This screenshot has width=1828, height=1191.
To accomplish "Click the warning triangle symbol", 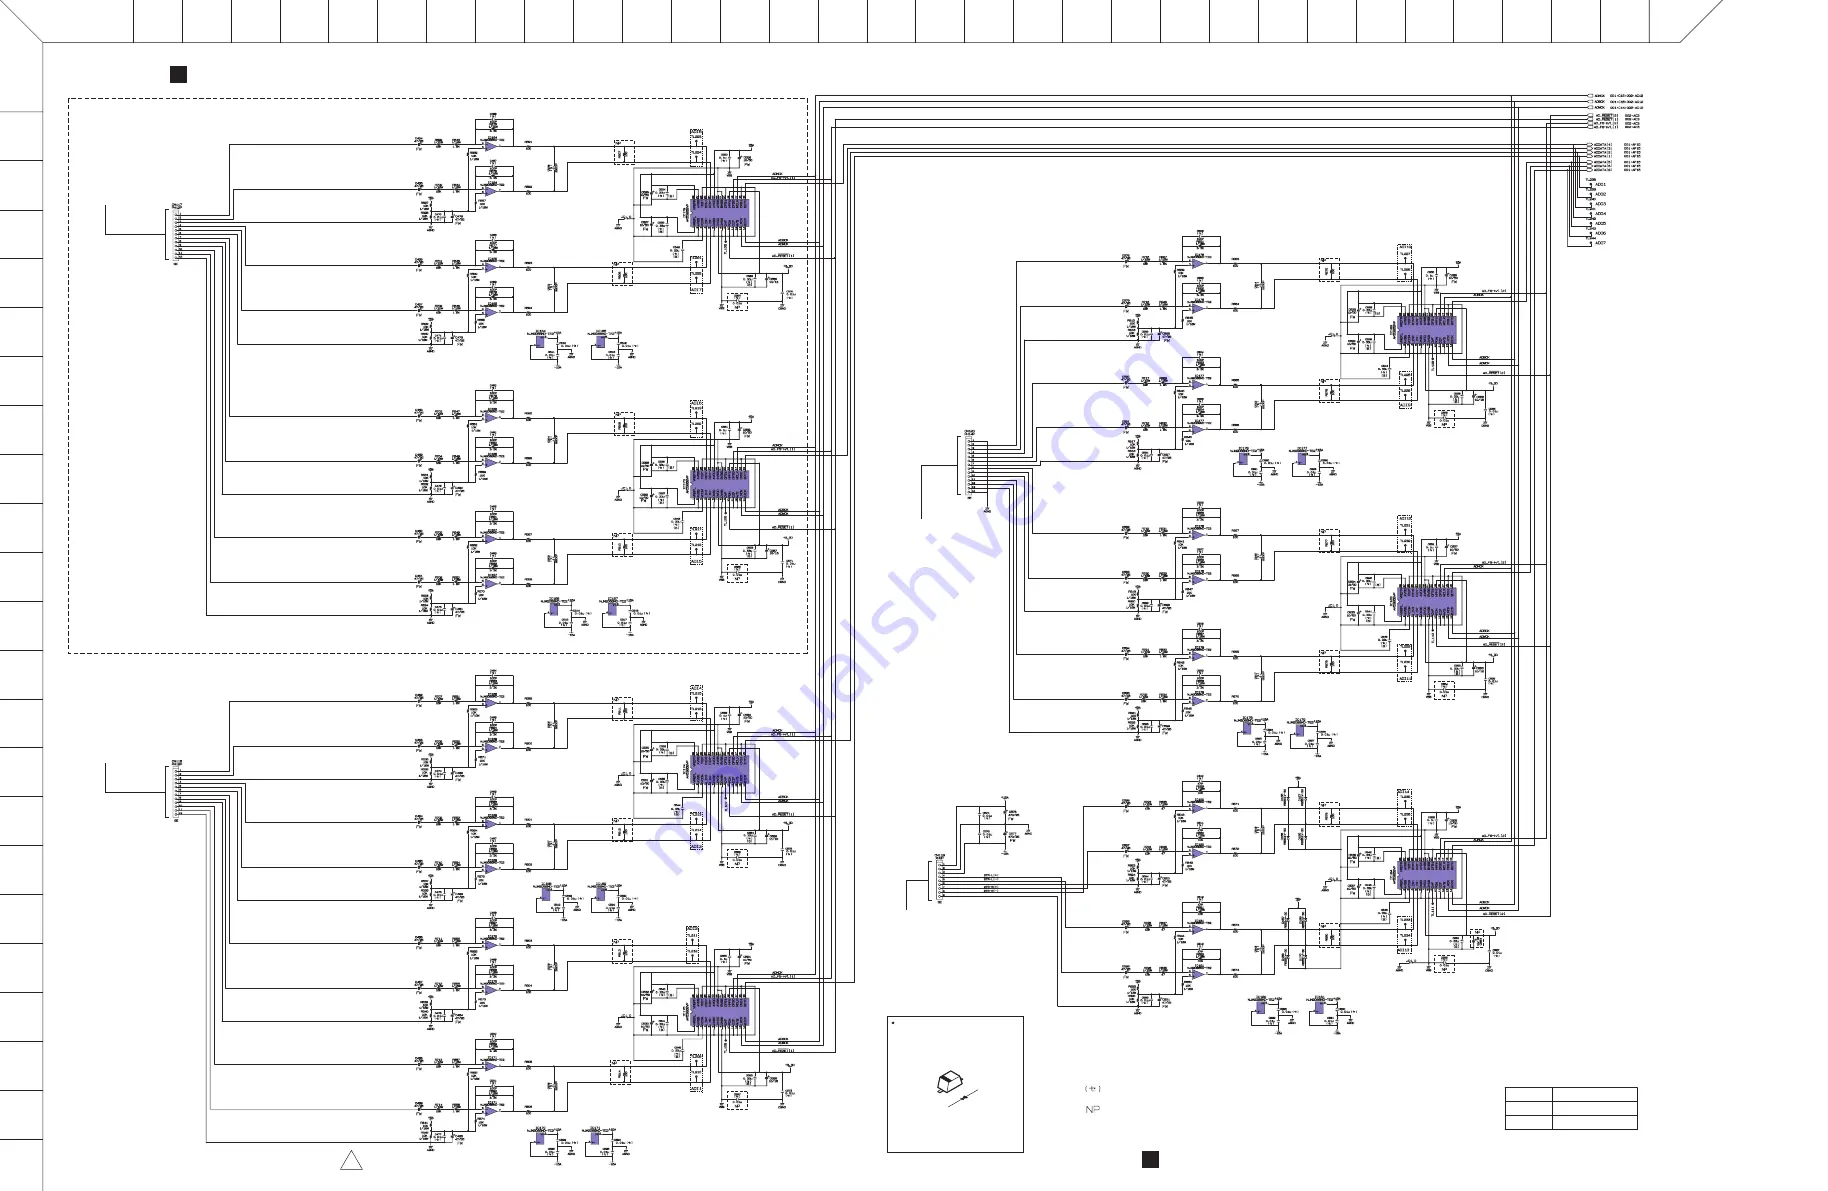I will (351, 1160).
